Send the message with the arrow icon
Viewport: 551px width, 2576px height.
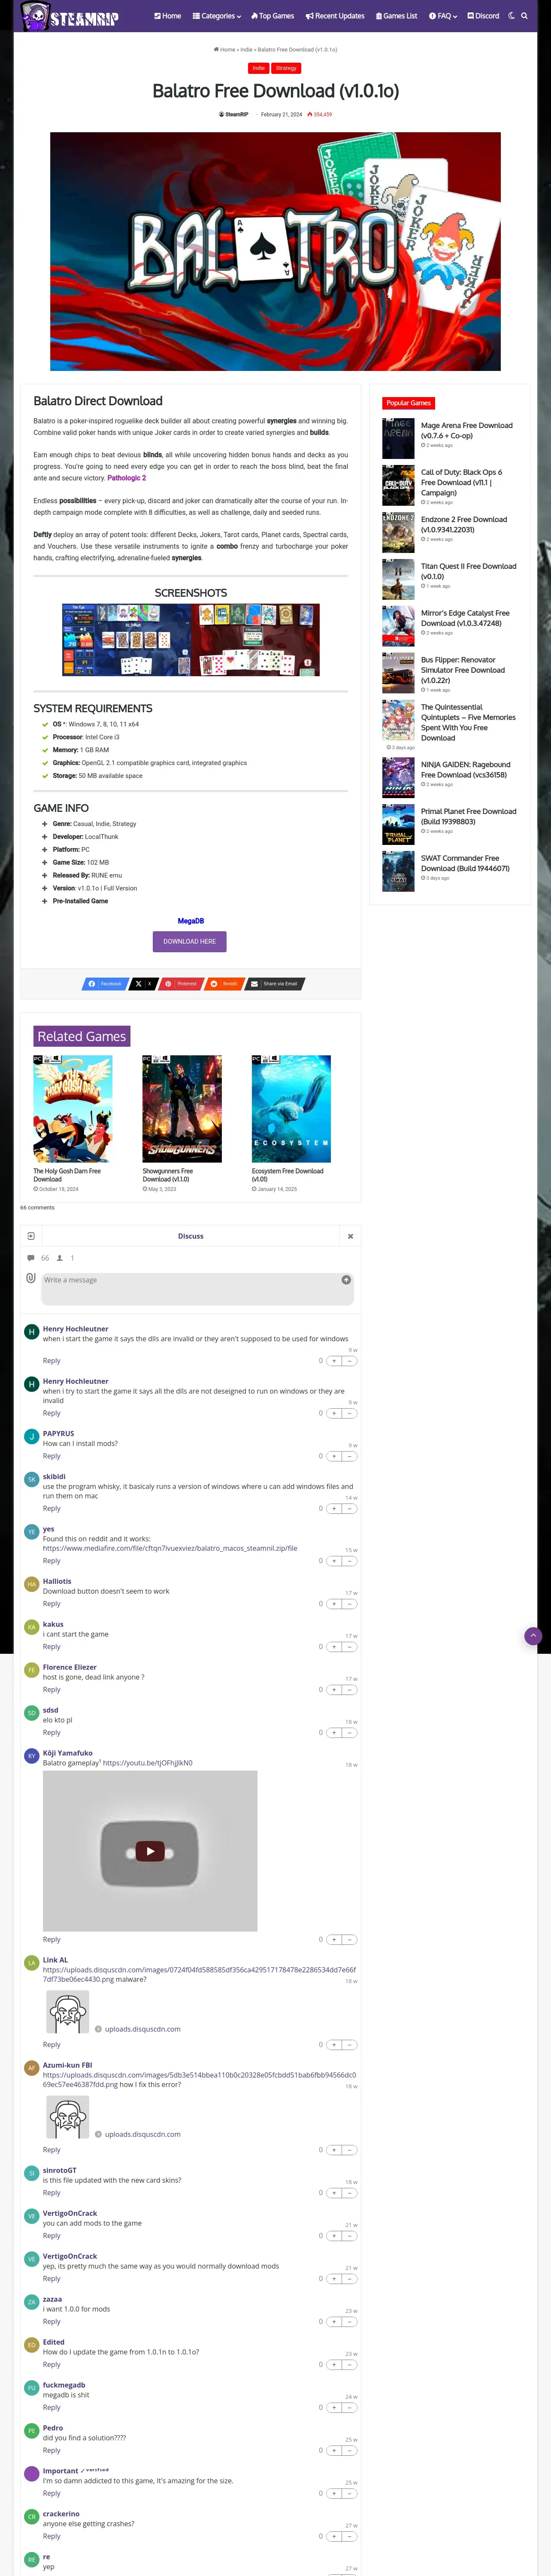tap(346, 1280)
